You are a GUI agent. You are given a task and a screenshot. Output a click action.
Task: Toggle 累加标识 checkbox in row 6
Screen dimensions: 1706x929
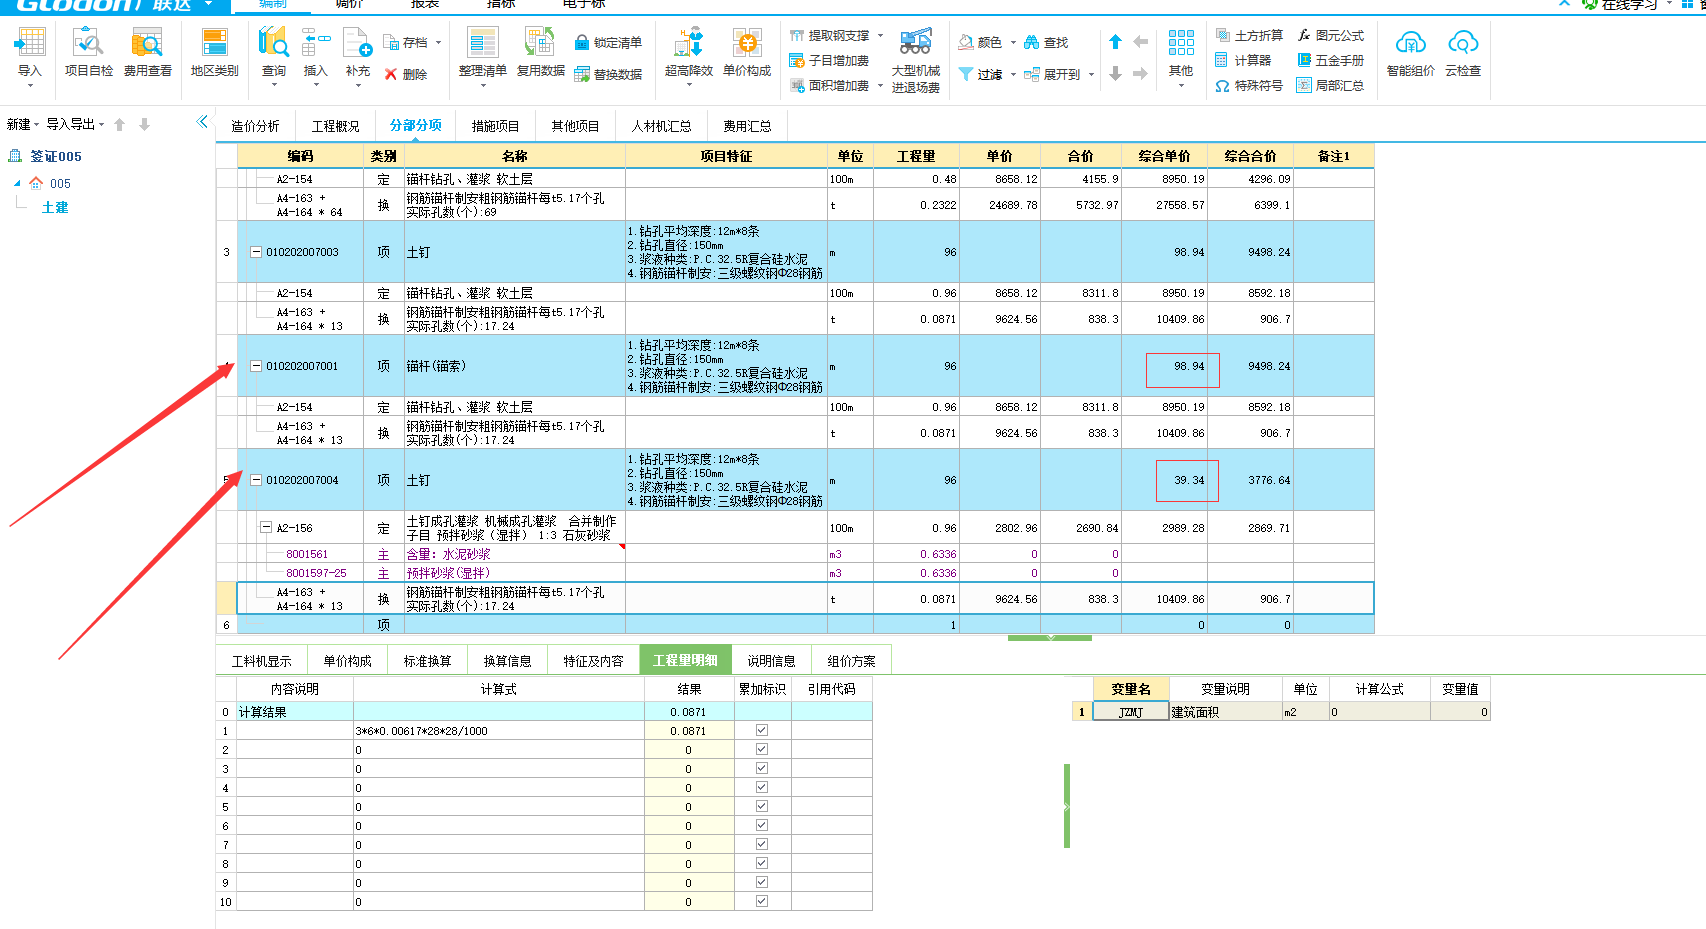click(762, 825)
